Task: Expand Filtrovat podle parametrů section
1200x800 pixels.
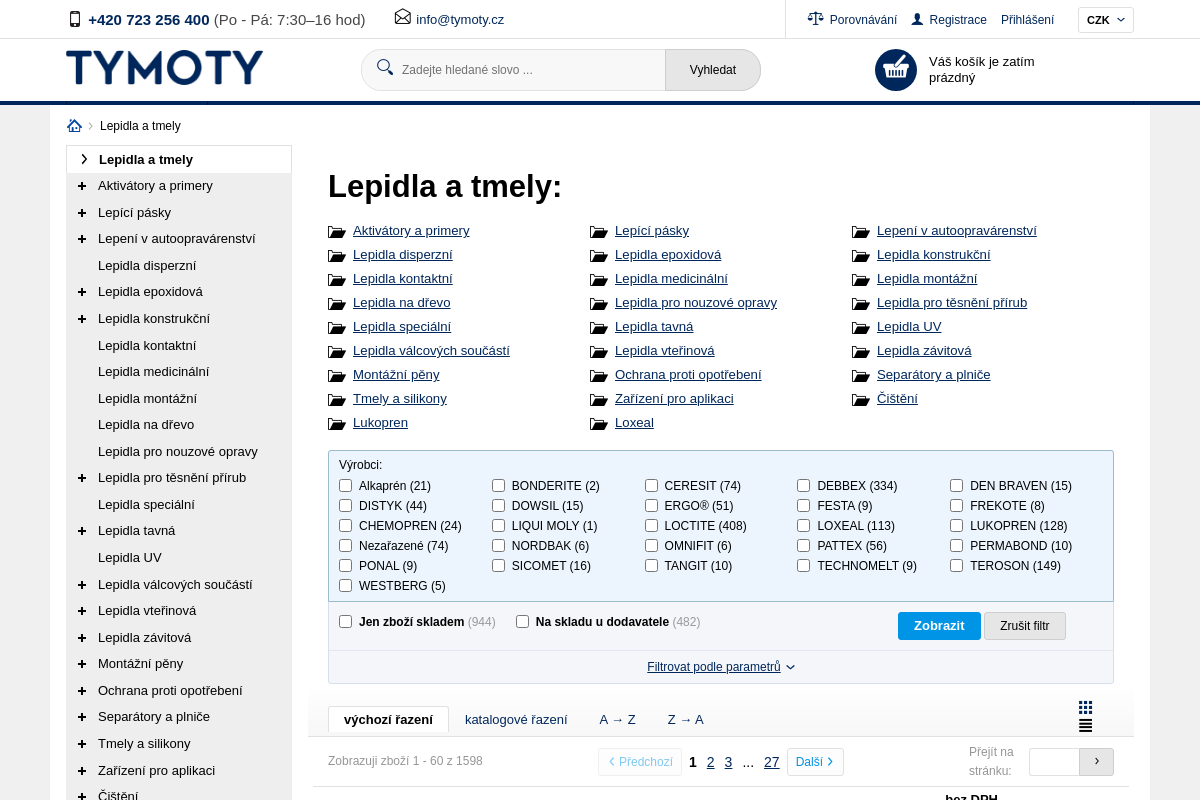Action: pyautogui.click(x=720, y=667)
